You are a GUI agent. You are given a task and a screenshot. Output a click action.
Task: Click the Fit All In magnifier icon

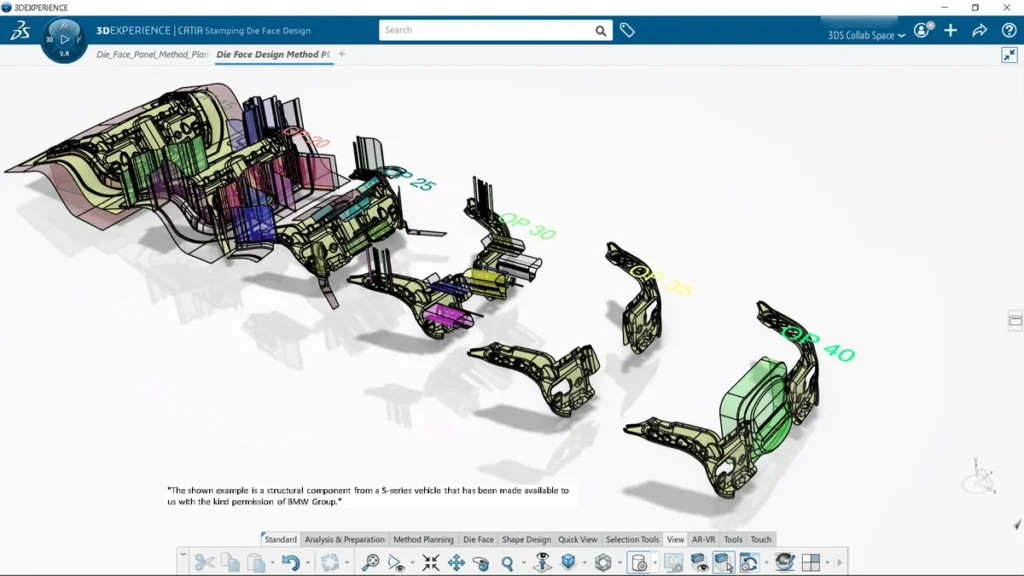[x=370, y=562]
